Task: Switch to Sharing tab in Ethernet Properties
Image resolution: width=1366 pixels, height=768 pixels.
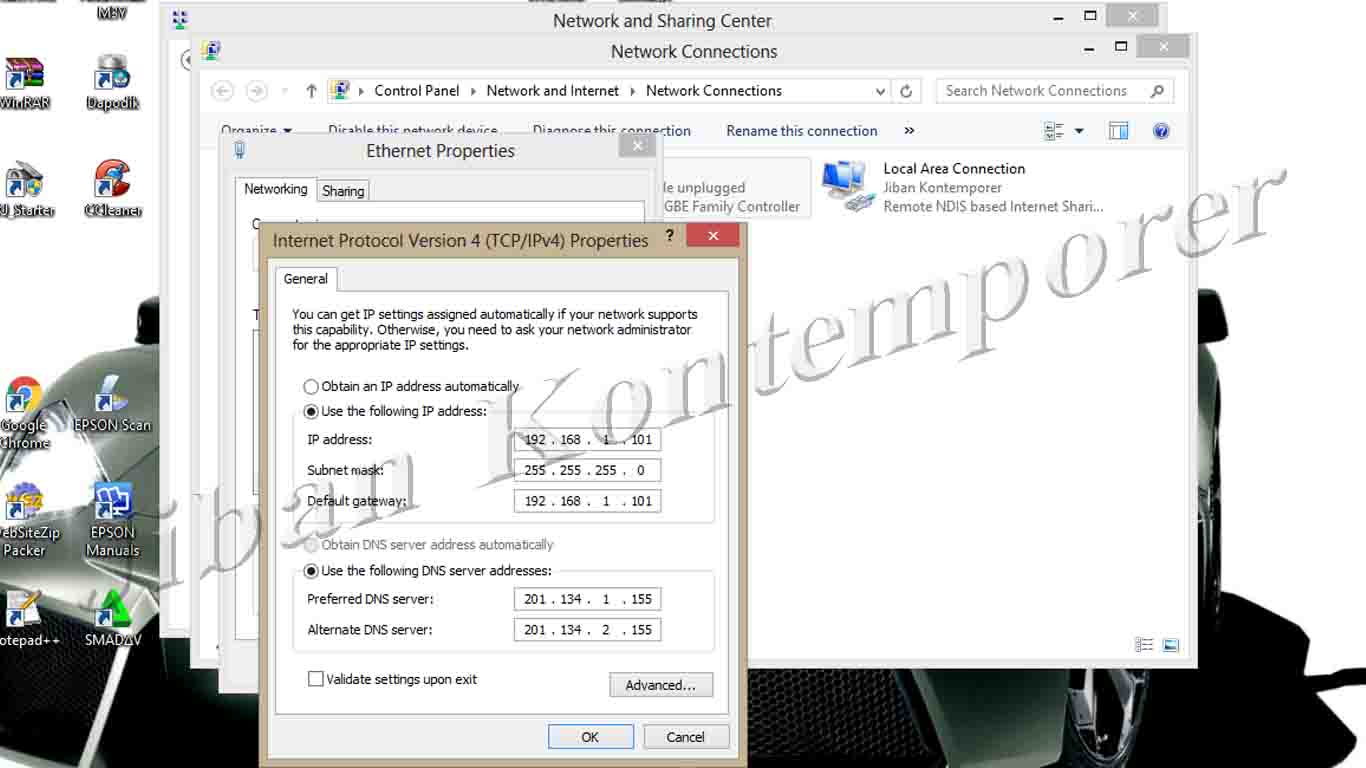Action: (343, 190)
